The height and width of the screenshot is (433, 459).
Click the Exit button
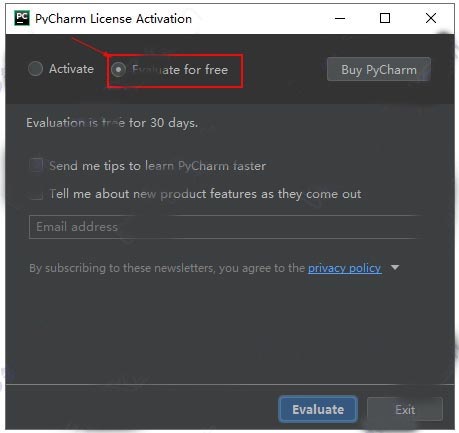[405, 410]
